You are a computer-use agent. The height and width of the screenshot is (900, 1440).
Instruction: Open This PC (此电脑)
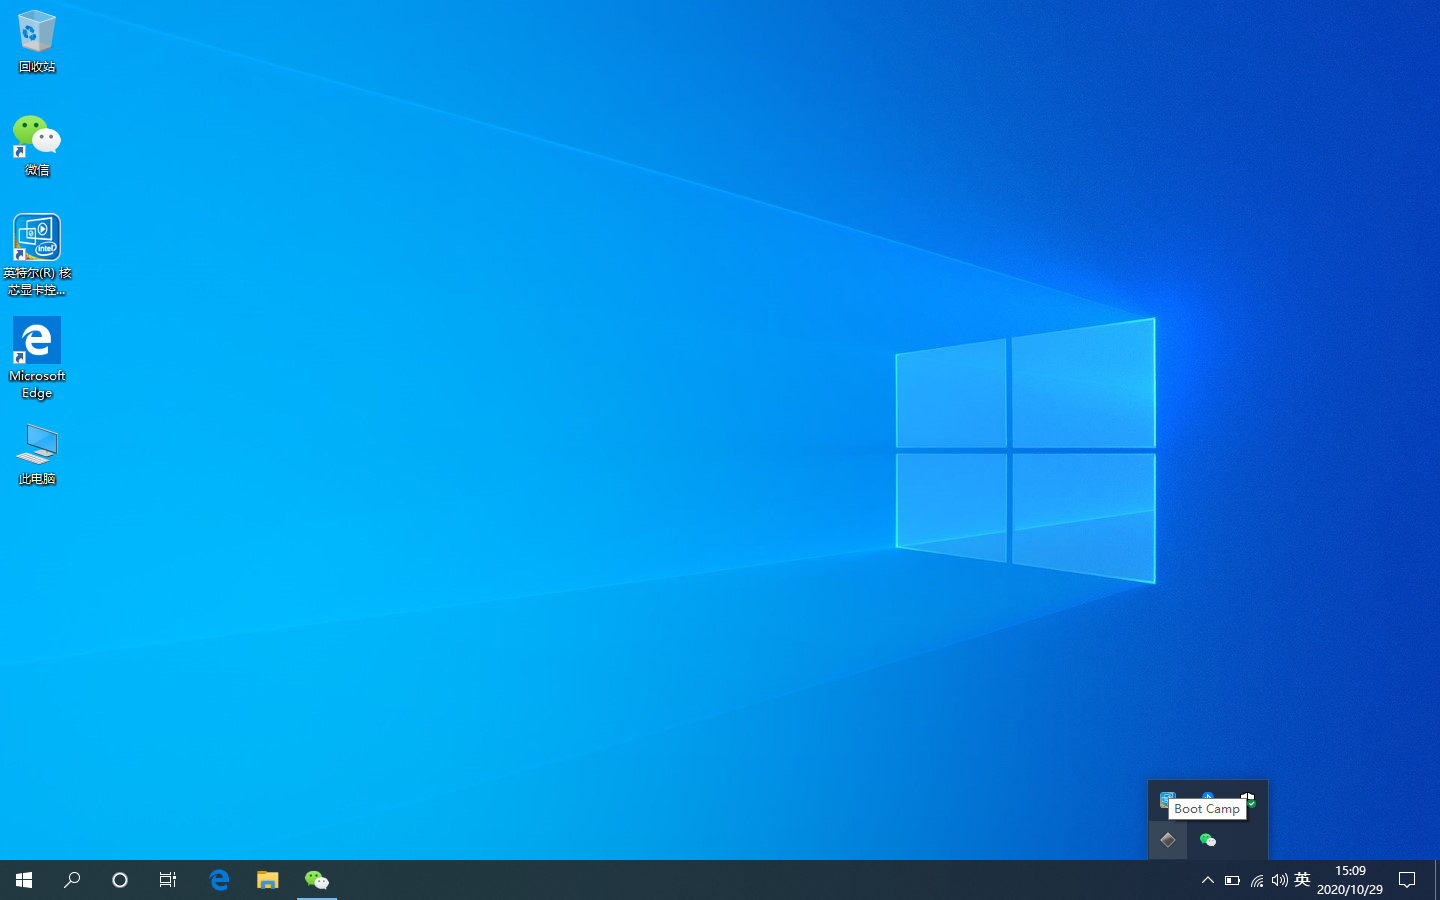click(x=36, y=443)
